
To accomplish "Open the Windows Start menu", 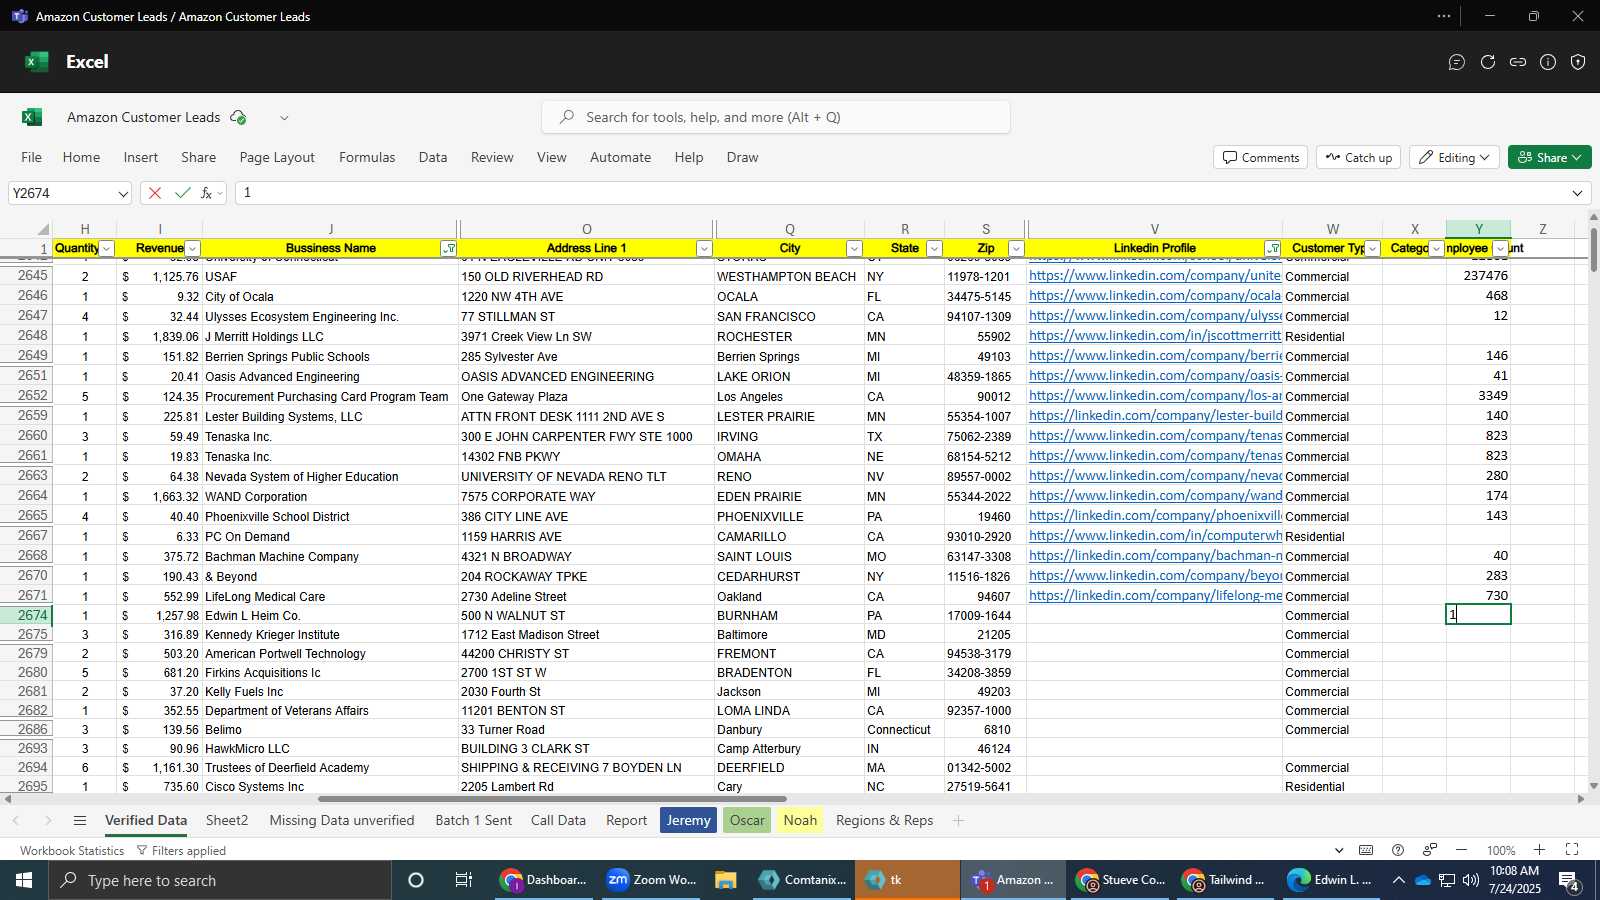I will (x=24, y=880).
